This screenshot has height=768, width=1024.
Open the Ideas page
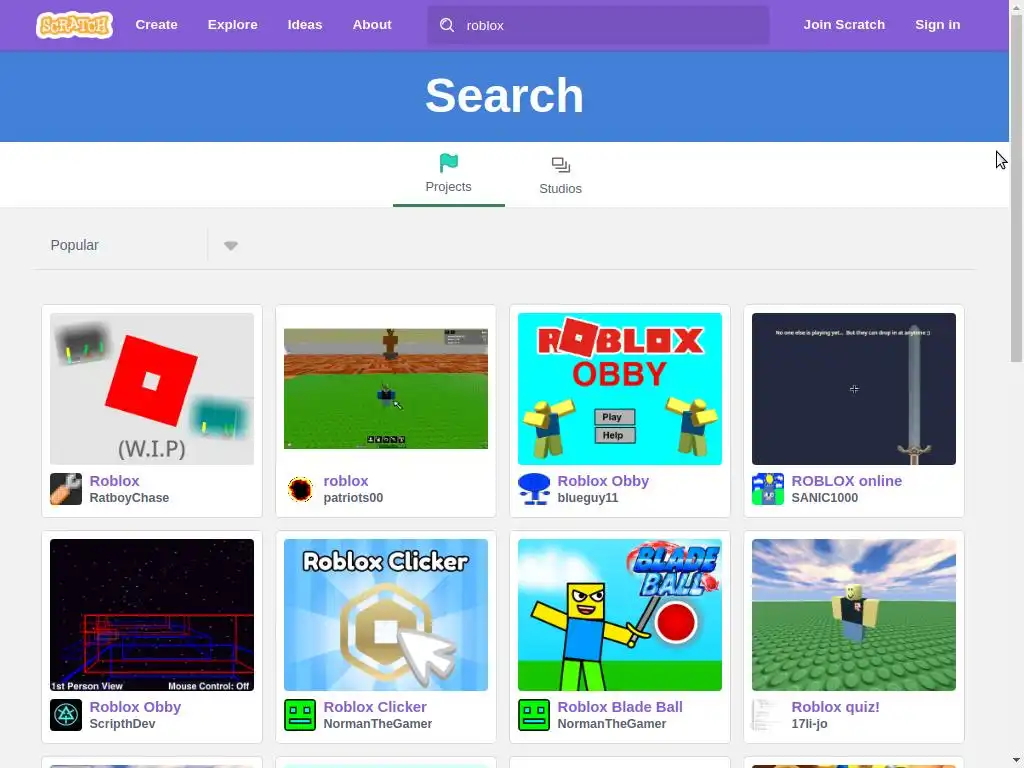coord(305,25)
